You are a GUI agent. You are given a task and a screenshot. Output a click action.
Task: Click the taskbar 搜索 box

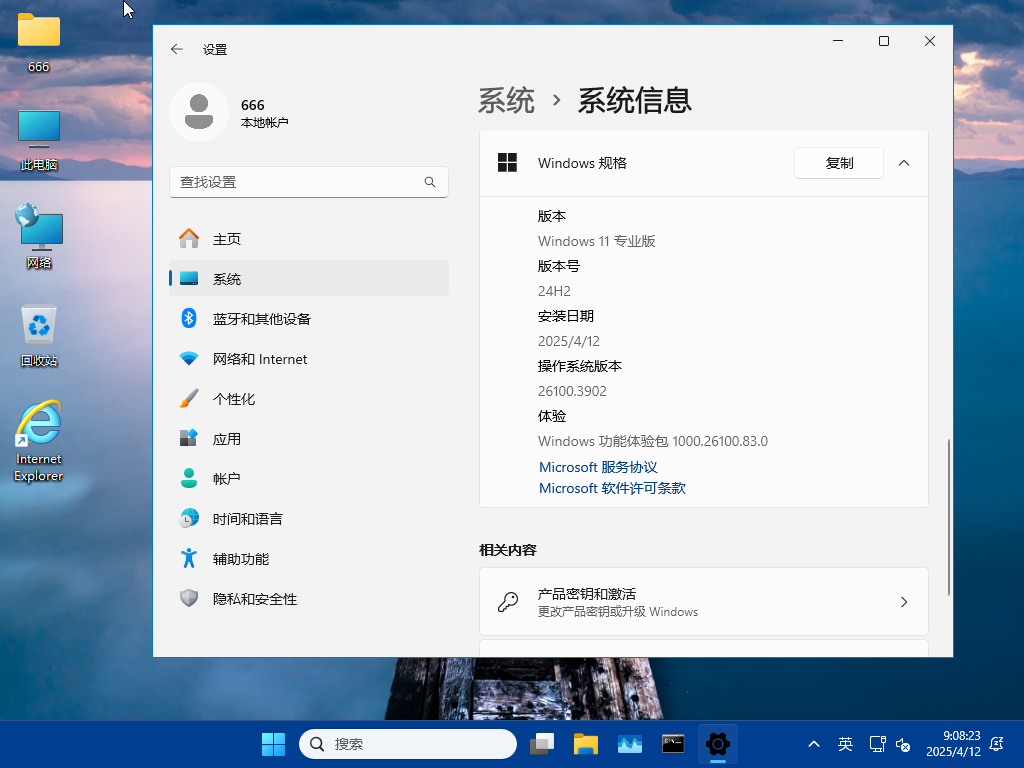(x=408, y=744)
